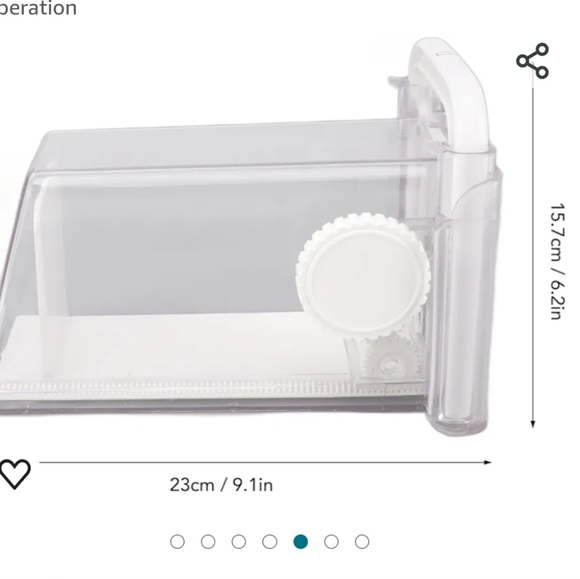Open the last carousel dot
The height and width of the screenshot is (579, 580).
click(362, 542)
